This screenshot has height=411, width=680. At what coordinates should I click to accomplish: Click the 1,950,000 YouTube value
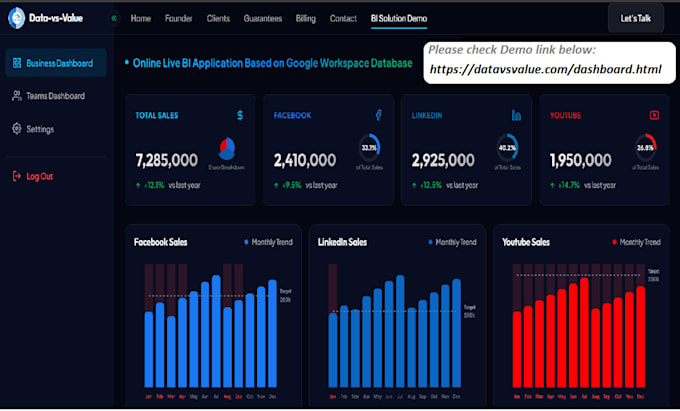point(580,160)
